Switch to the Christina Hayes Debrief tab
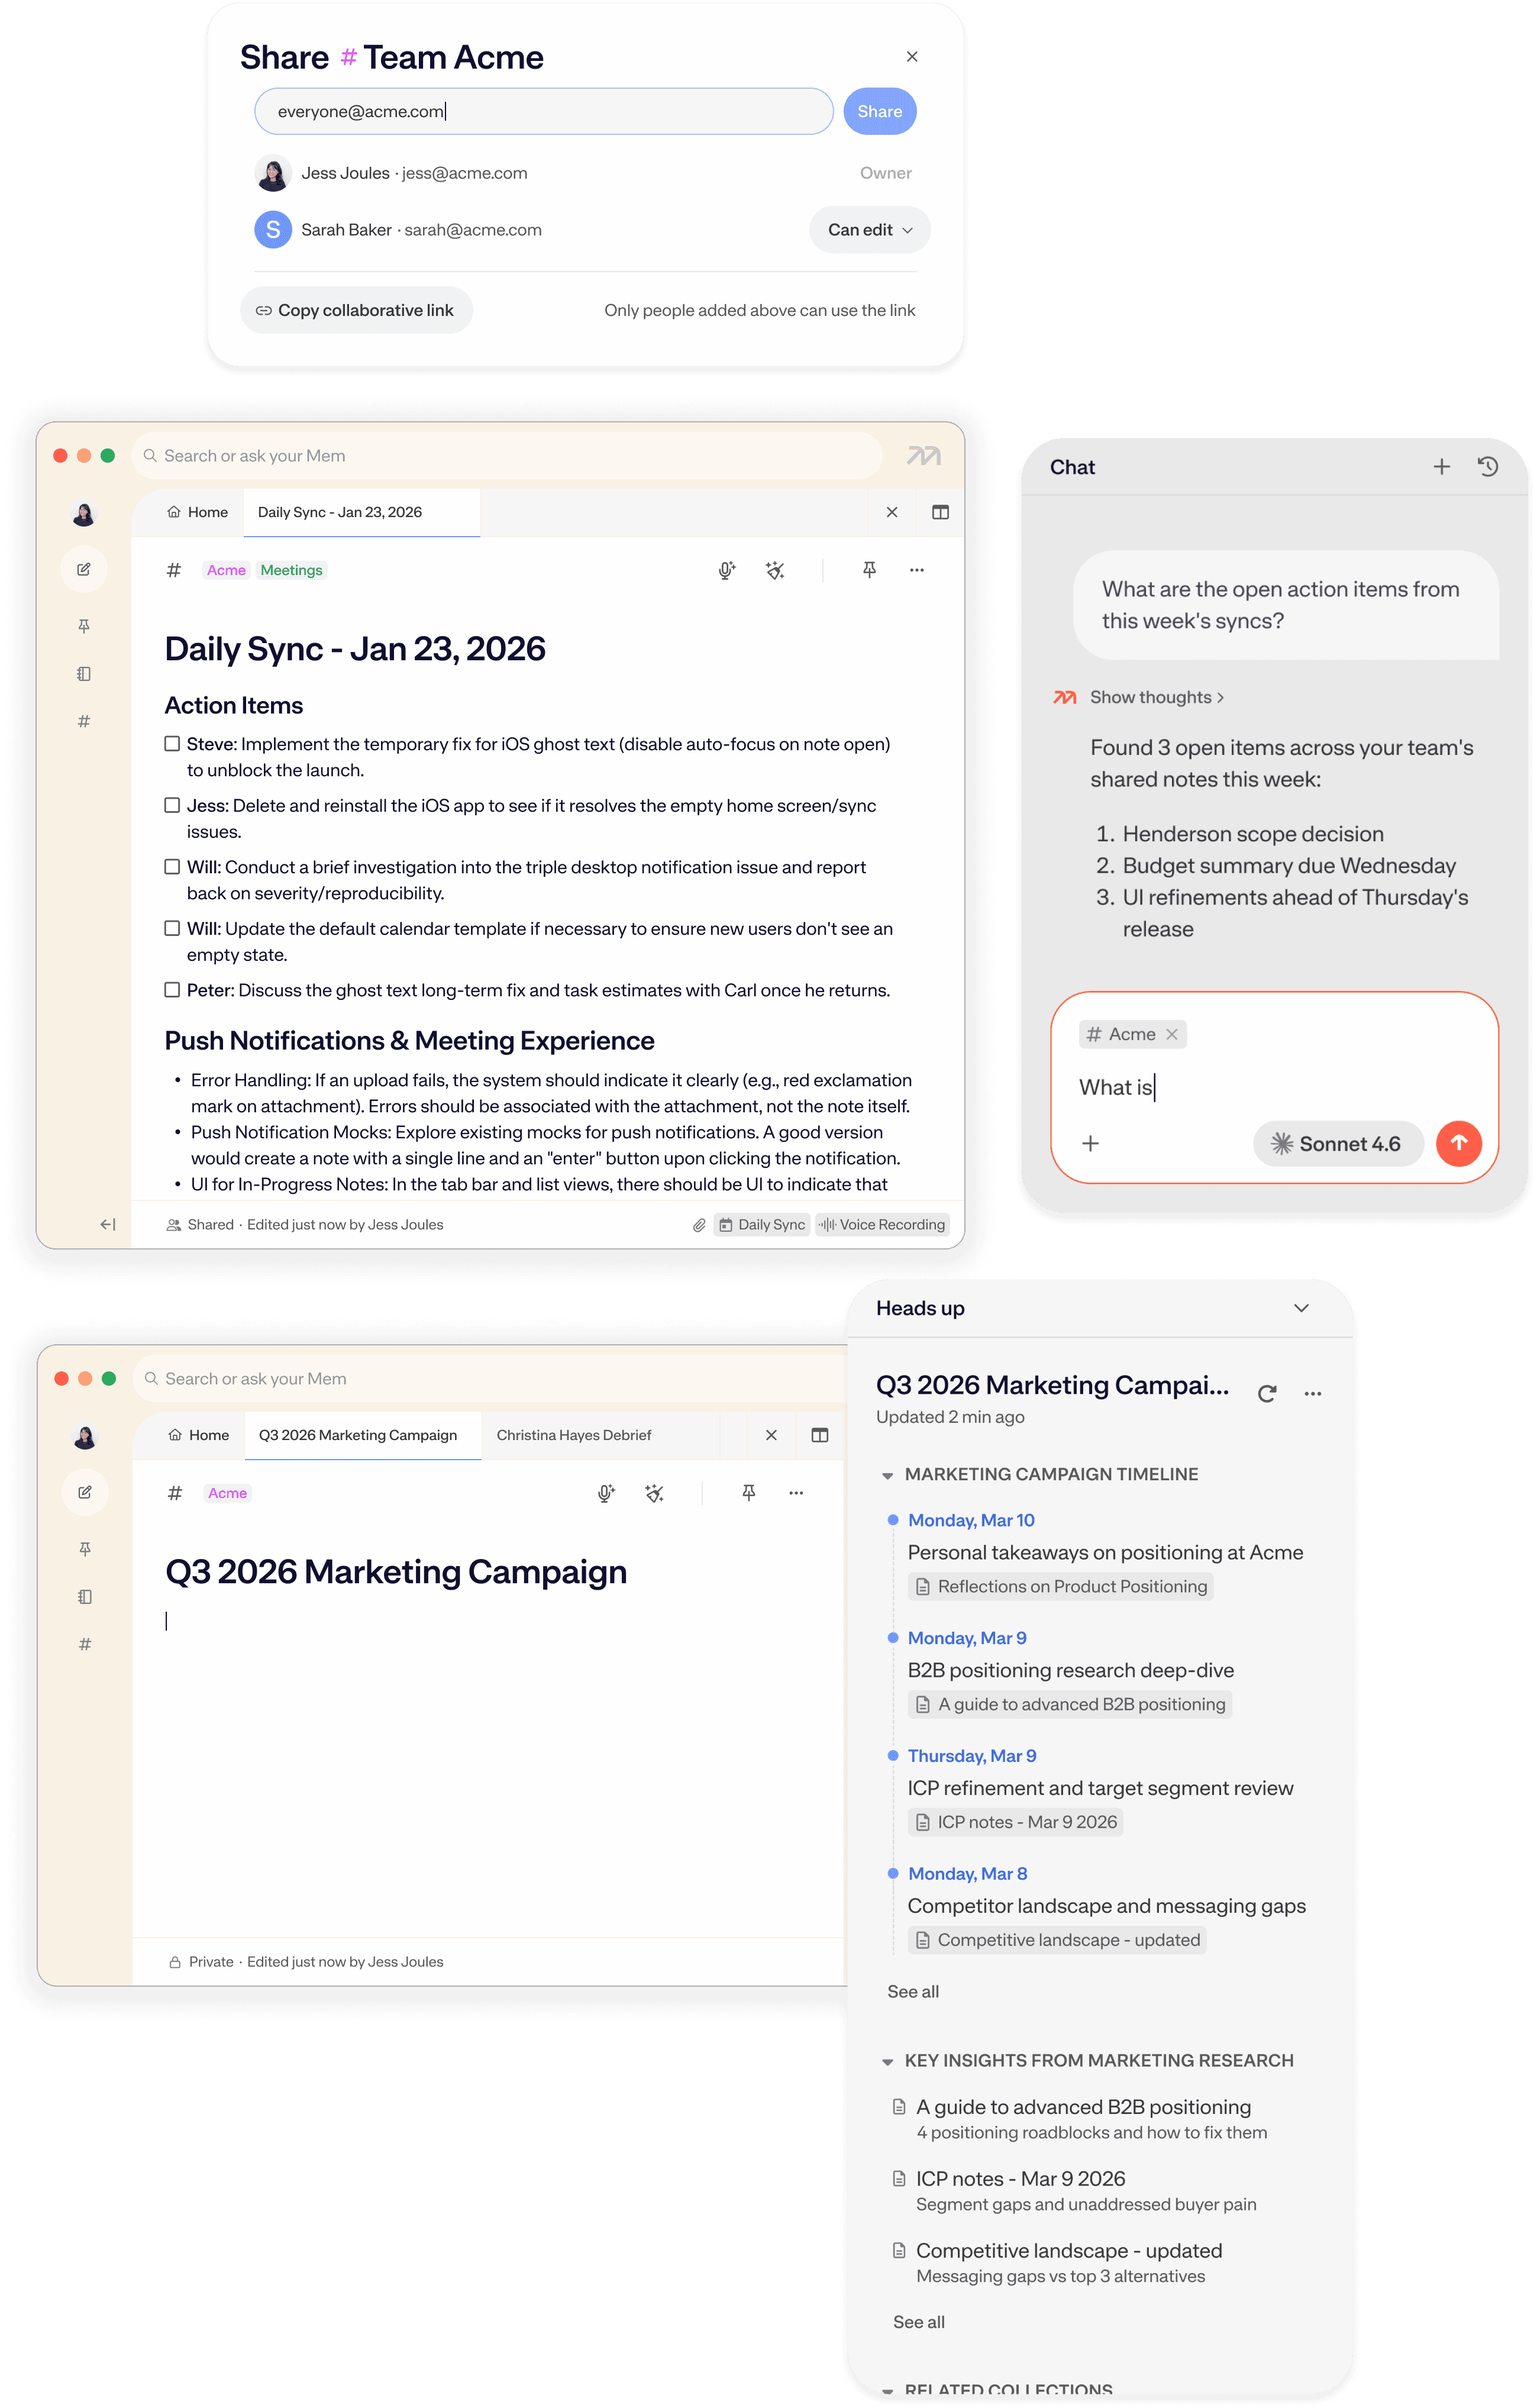The height and width of the screenshot is (2408, 1537). [x=574, y=1435]
